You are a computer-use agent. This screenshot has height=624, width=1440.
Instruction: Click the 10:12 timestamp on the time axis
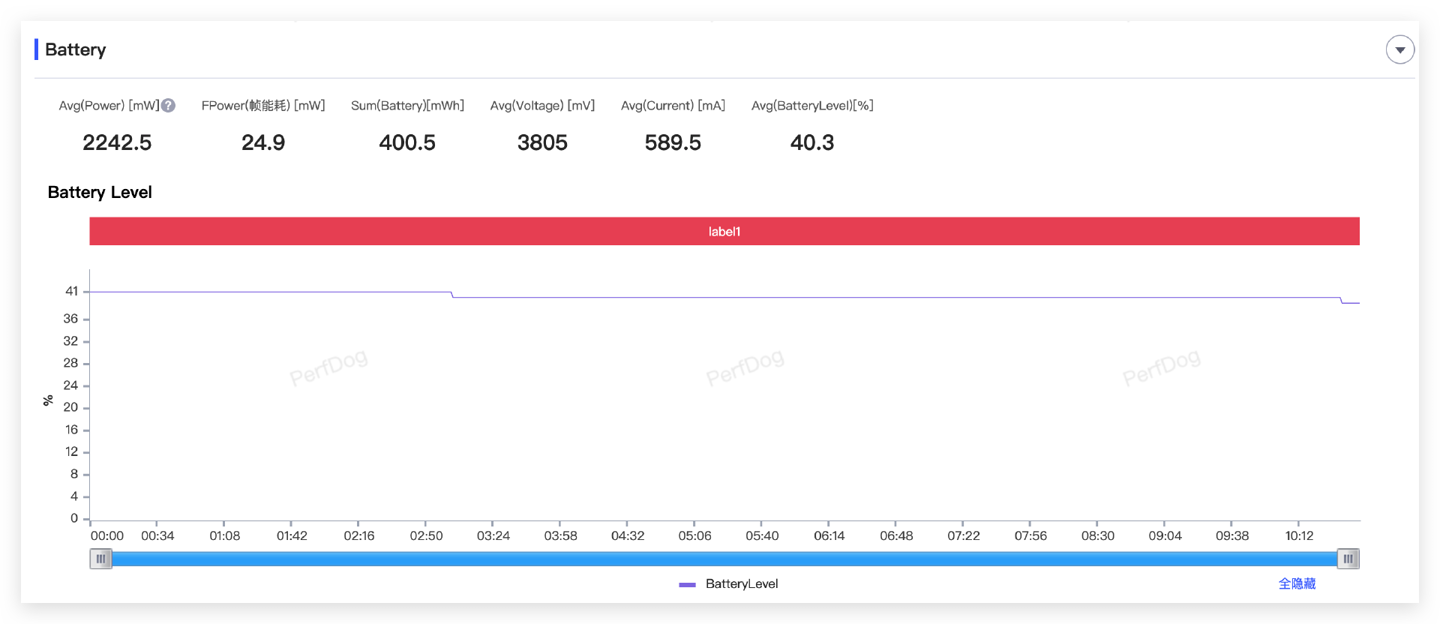pyautogui.click(x=1299, y=536)
